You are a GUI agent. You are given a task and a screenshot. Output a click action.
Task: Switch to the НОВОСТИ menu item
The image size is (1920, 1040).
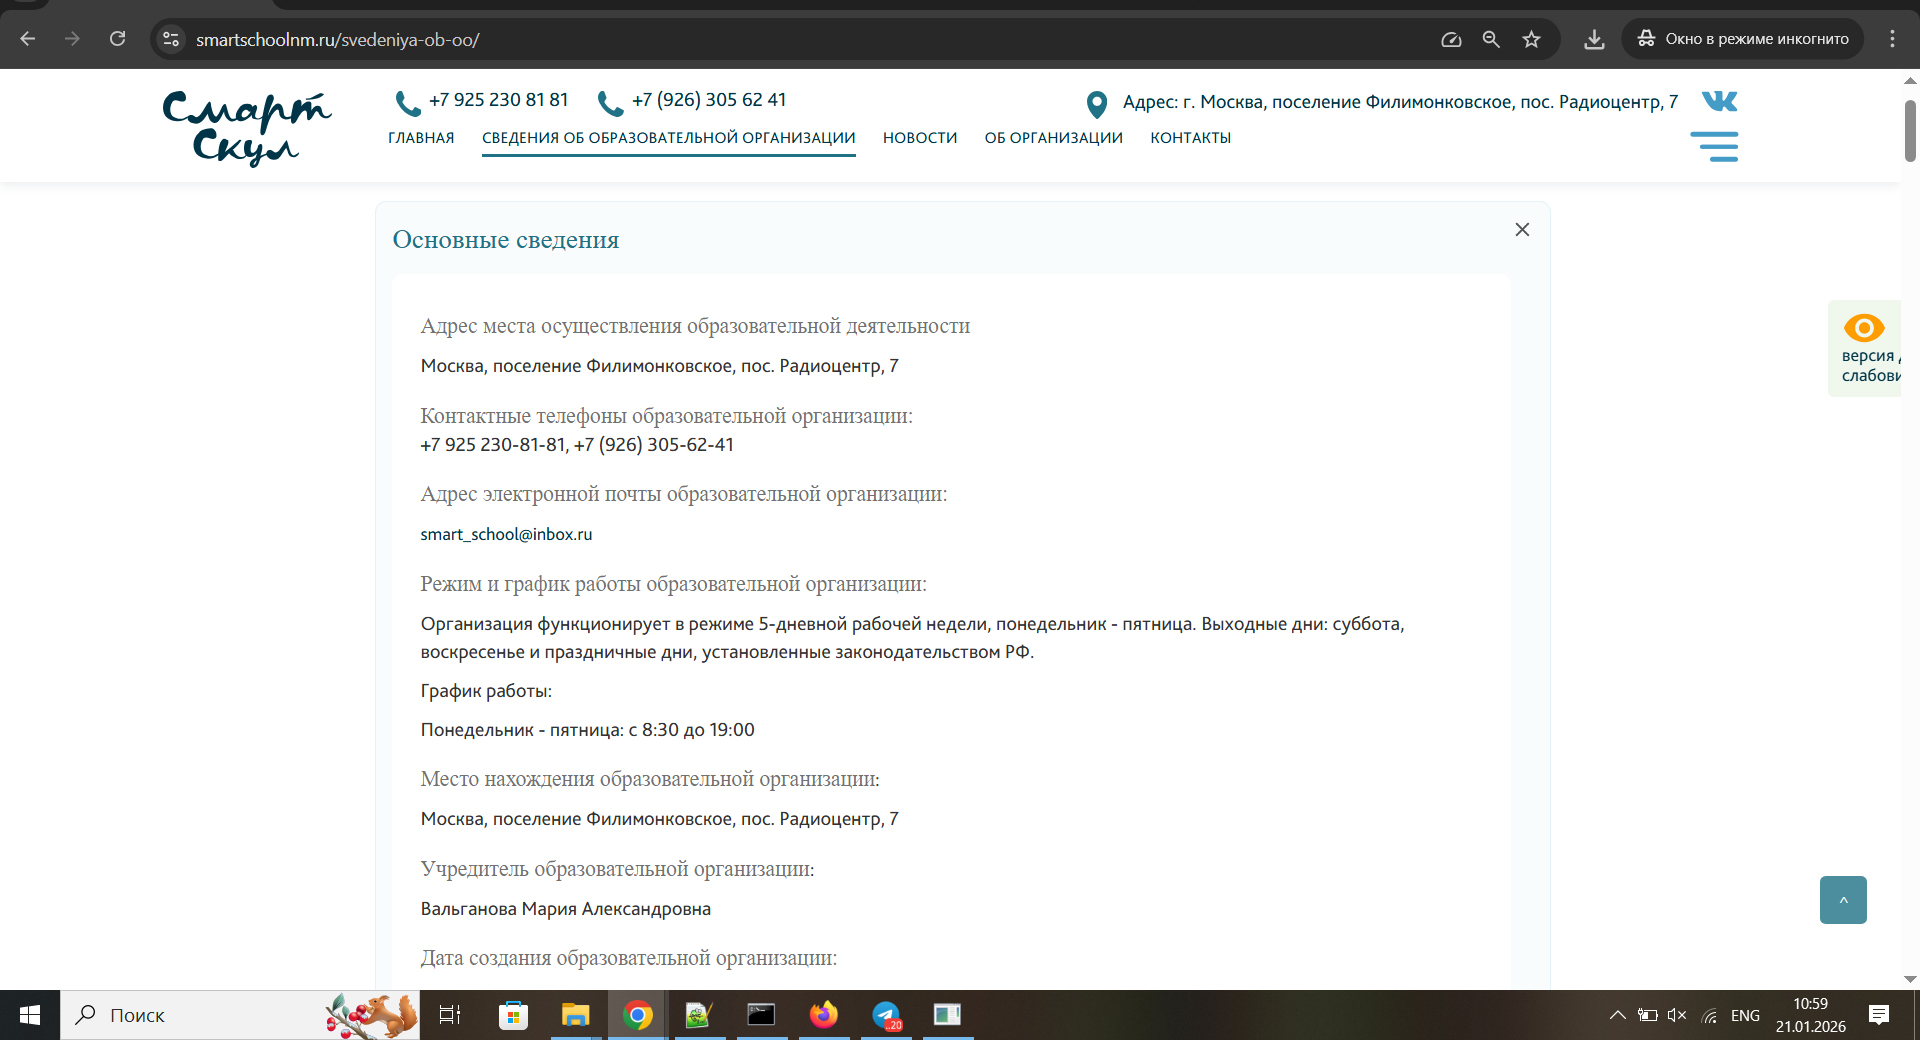pyautogui.click(x=919, y=138)
